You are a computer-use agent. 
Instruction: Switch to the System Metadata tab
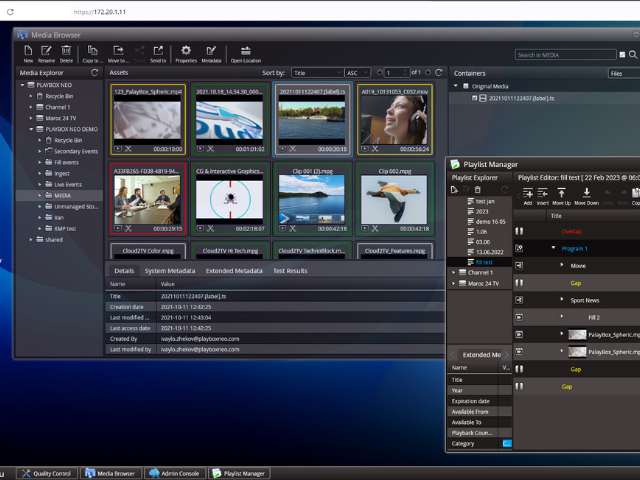170,271
